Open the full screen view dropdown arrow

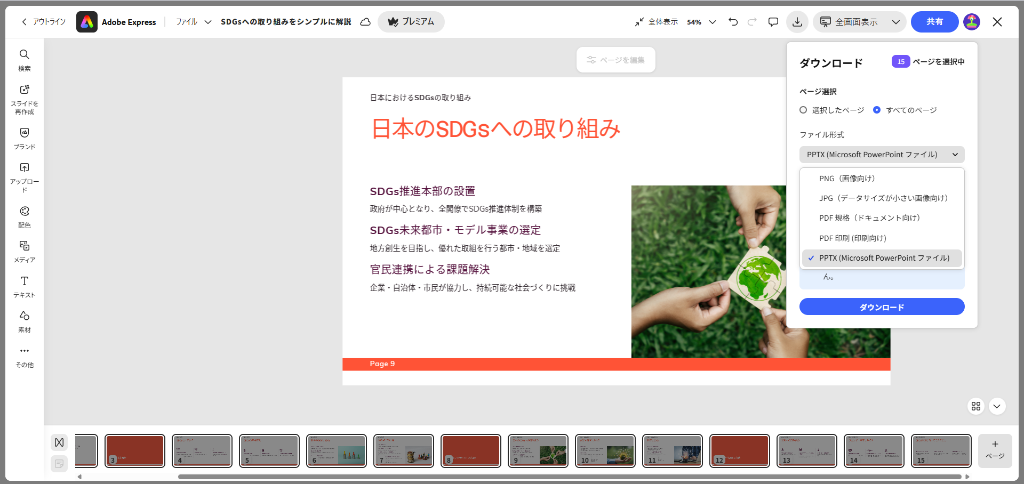pyautogui.click(x=895, y=22)
